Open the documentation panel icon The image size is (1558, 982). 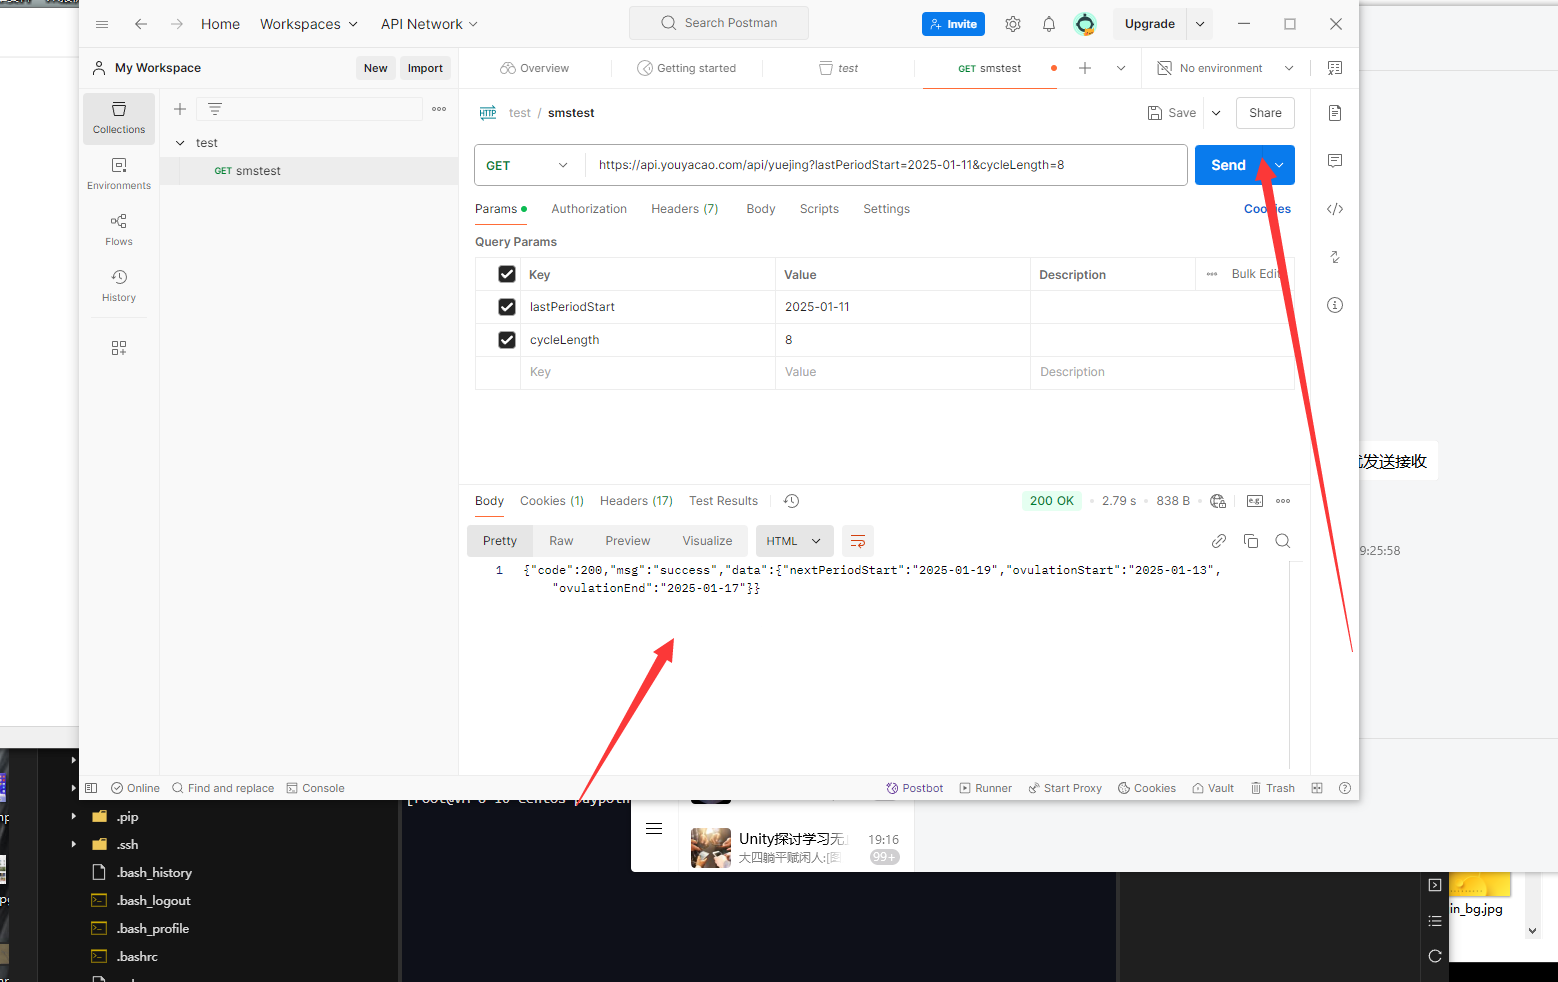(x=1335, y=113)
